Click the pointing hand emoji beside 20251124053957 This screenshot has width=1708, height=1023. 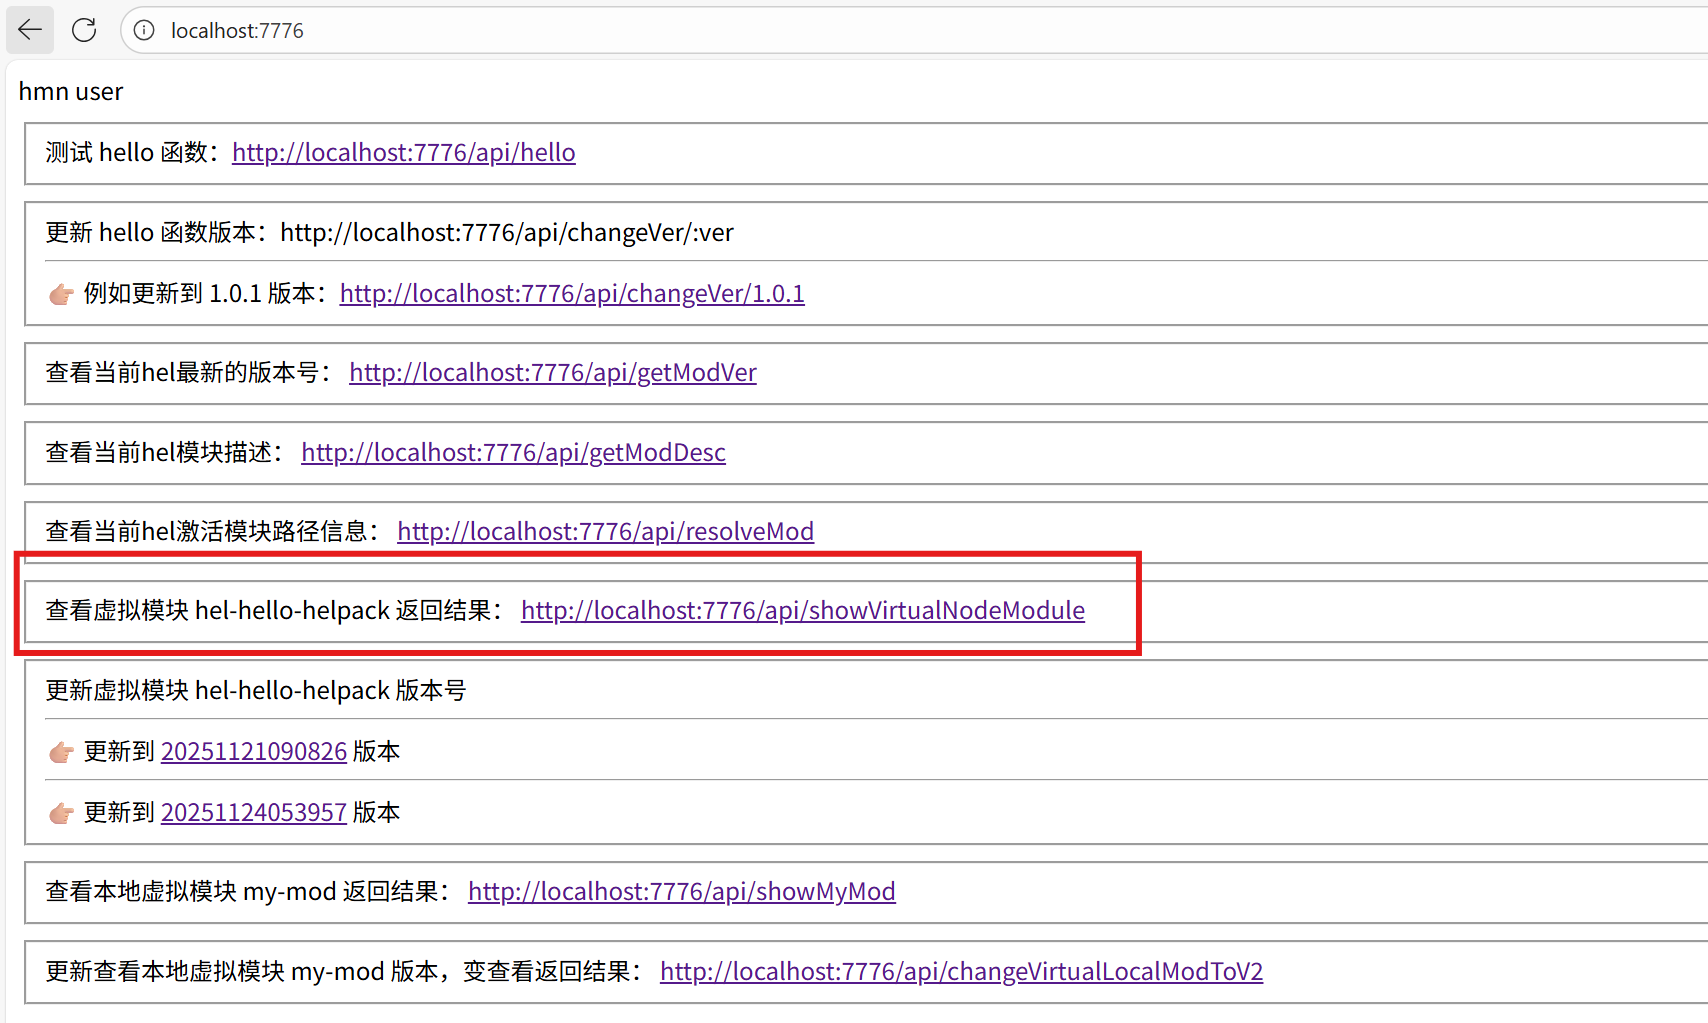coord(61,813)
